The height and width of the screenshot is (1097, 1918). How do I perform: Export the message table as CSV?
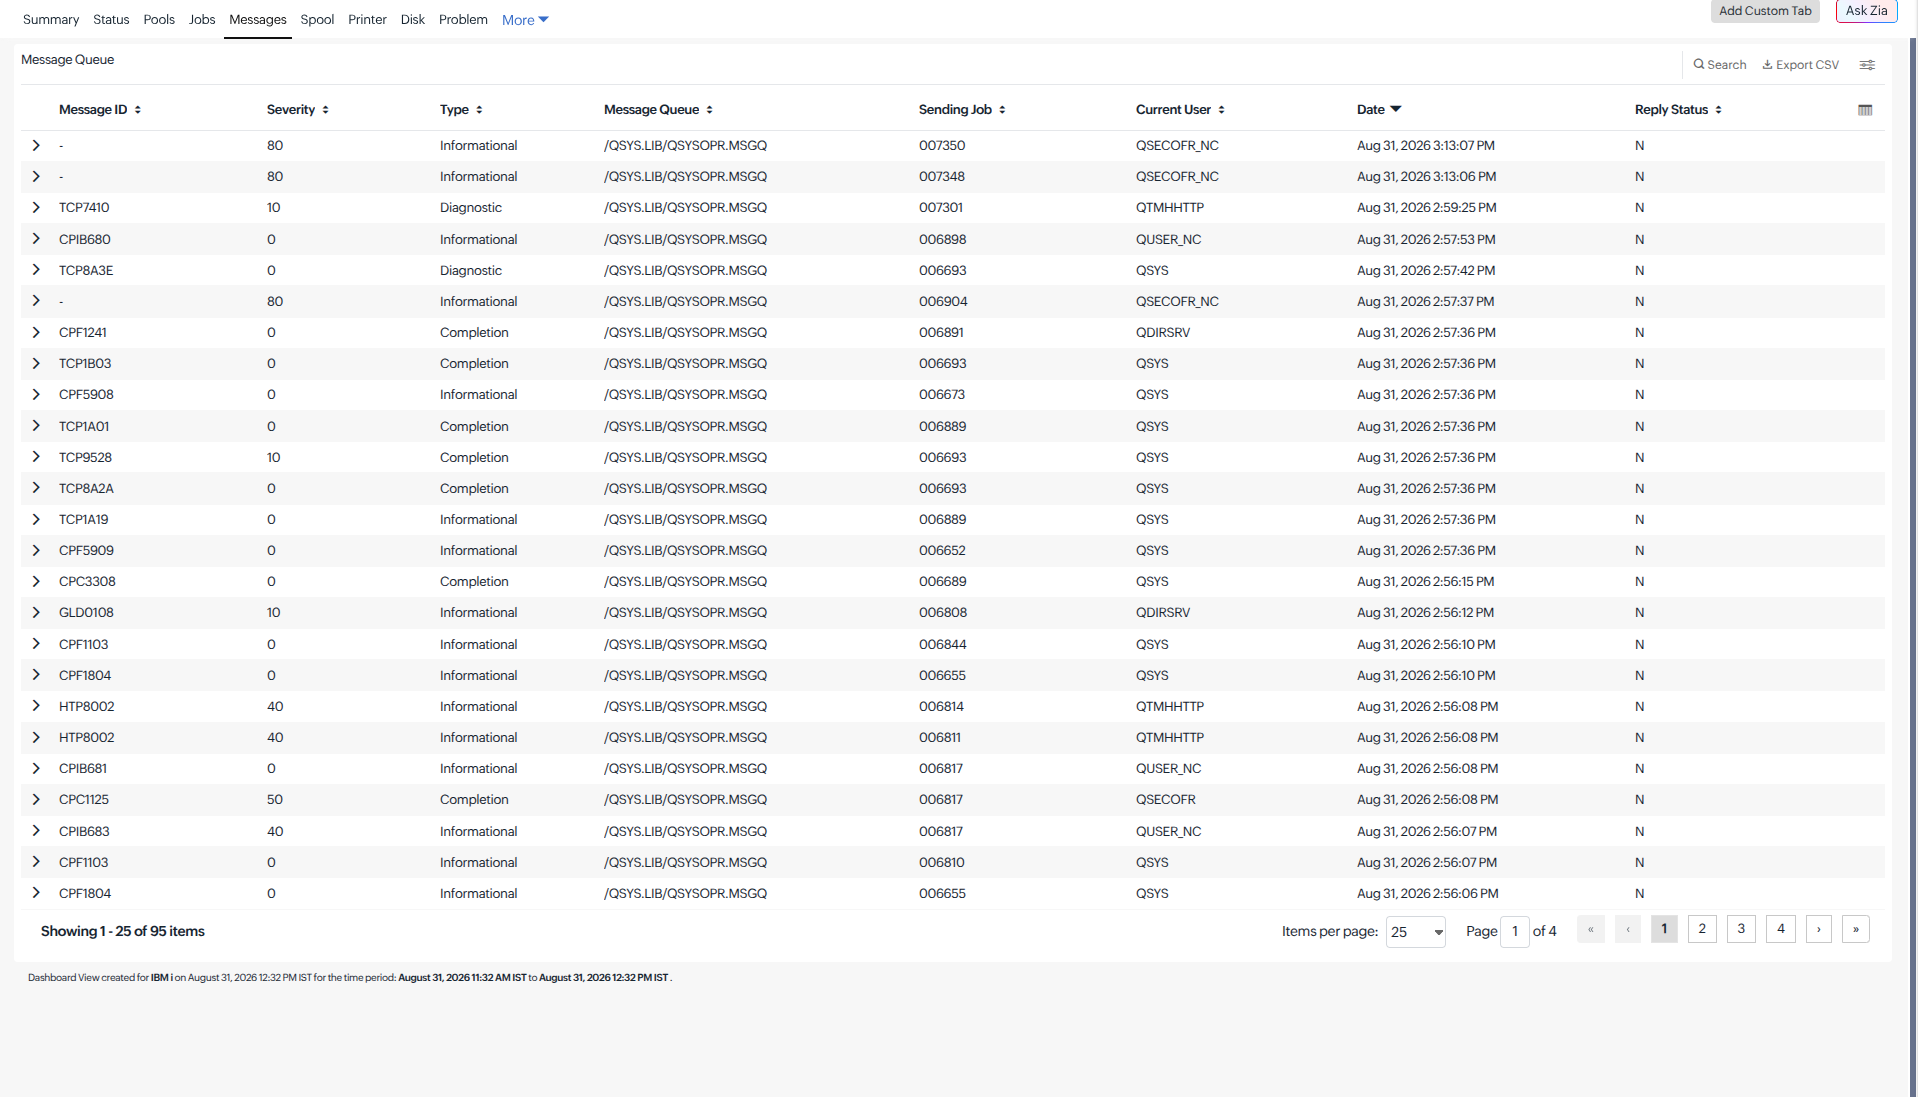click(1800, 65)
